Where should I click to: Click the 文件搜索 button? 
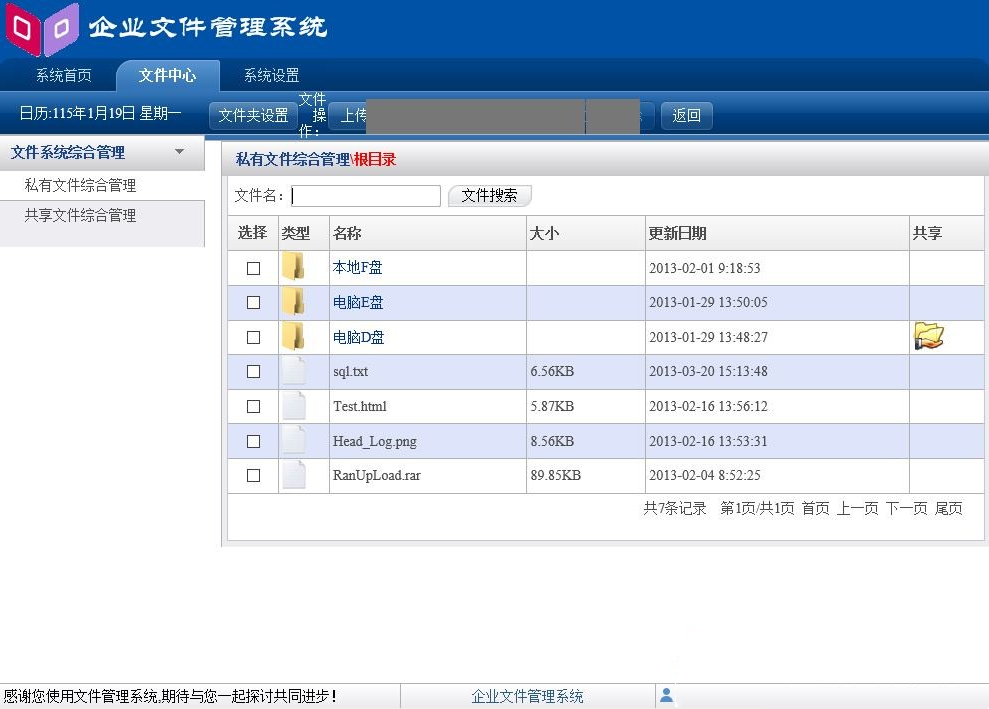pyautogui.click(x=489, y=196)
